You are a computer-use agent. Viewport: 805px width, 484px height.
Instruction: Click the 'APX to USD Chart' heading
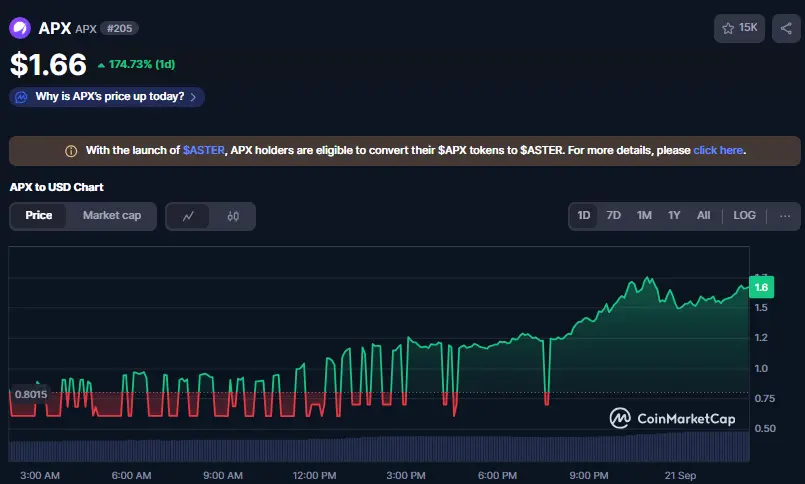[56, 187]
